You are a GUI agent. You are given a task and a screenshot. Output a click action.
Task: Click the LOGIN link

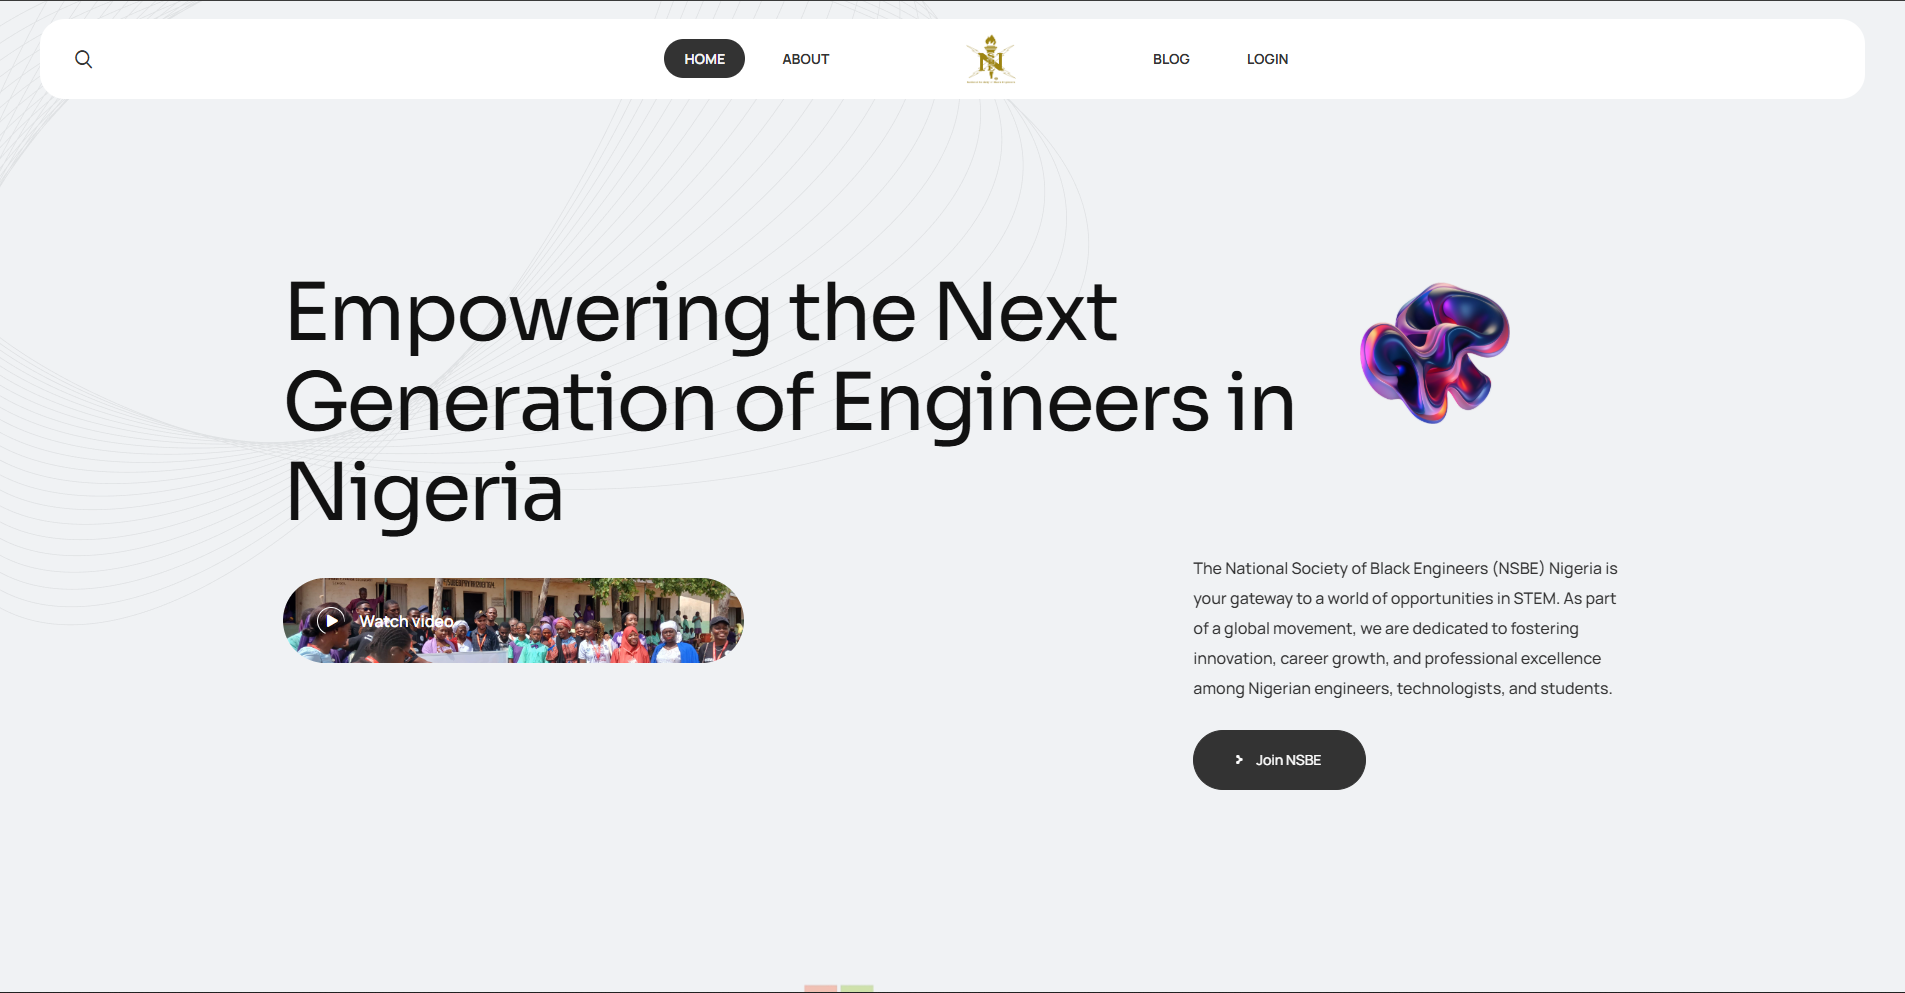[x=1267, y=59]
